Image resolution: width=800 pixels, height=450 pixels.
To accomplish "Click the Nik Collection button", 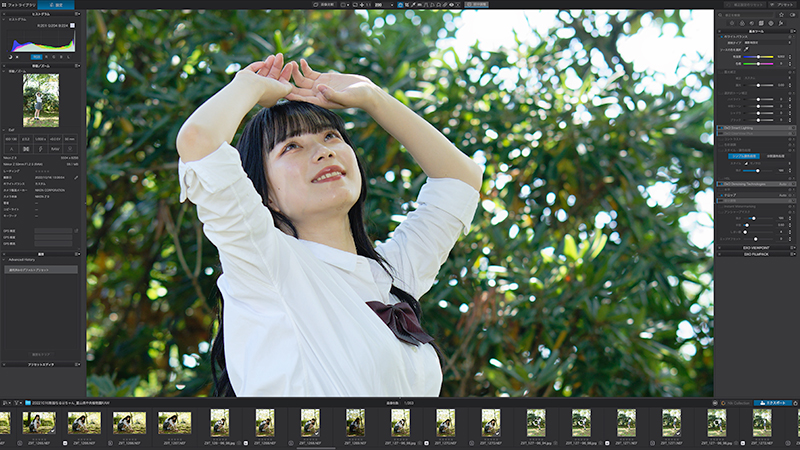I will [x=735, y=403].
